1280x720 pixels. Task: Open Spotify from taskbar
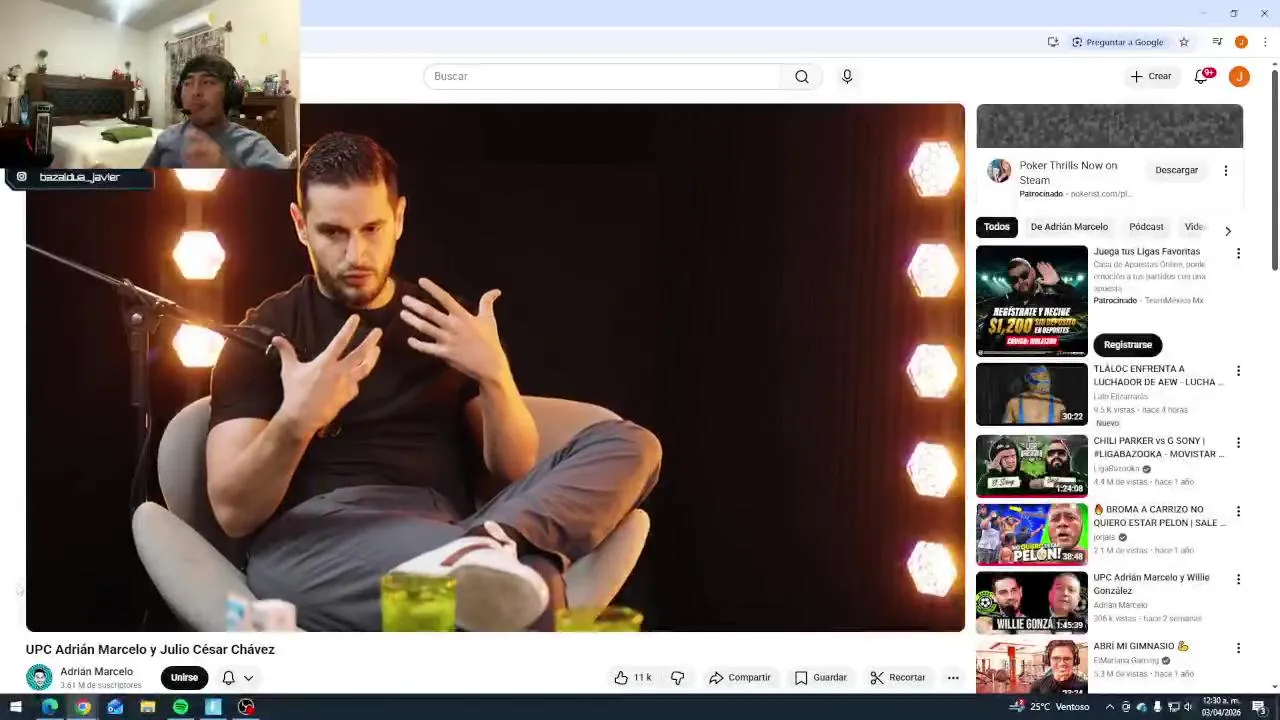click(180, 707)
